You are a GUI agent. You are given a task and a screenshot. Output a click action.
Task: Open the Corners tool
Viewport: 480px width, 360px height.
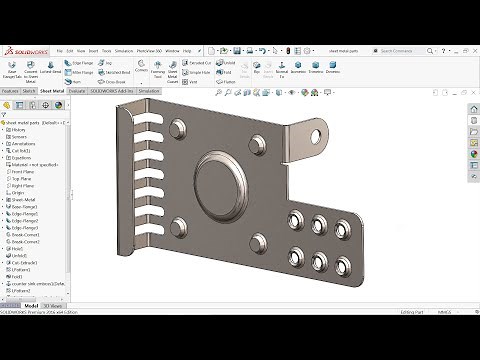(x=141, y=66)
